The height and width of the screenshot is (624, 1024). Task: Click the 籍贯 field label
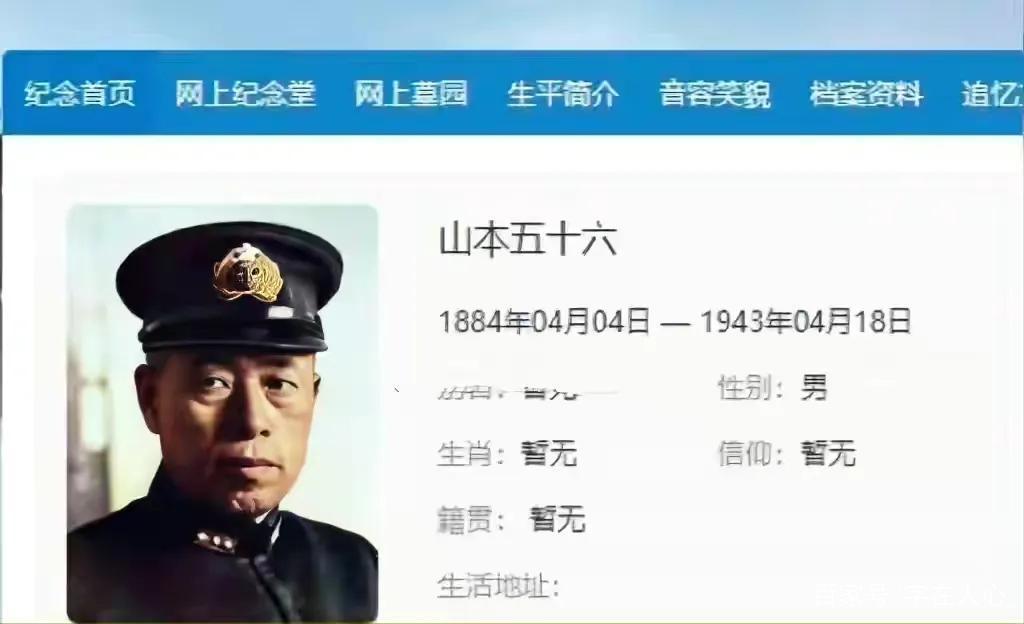click(471, 520)
